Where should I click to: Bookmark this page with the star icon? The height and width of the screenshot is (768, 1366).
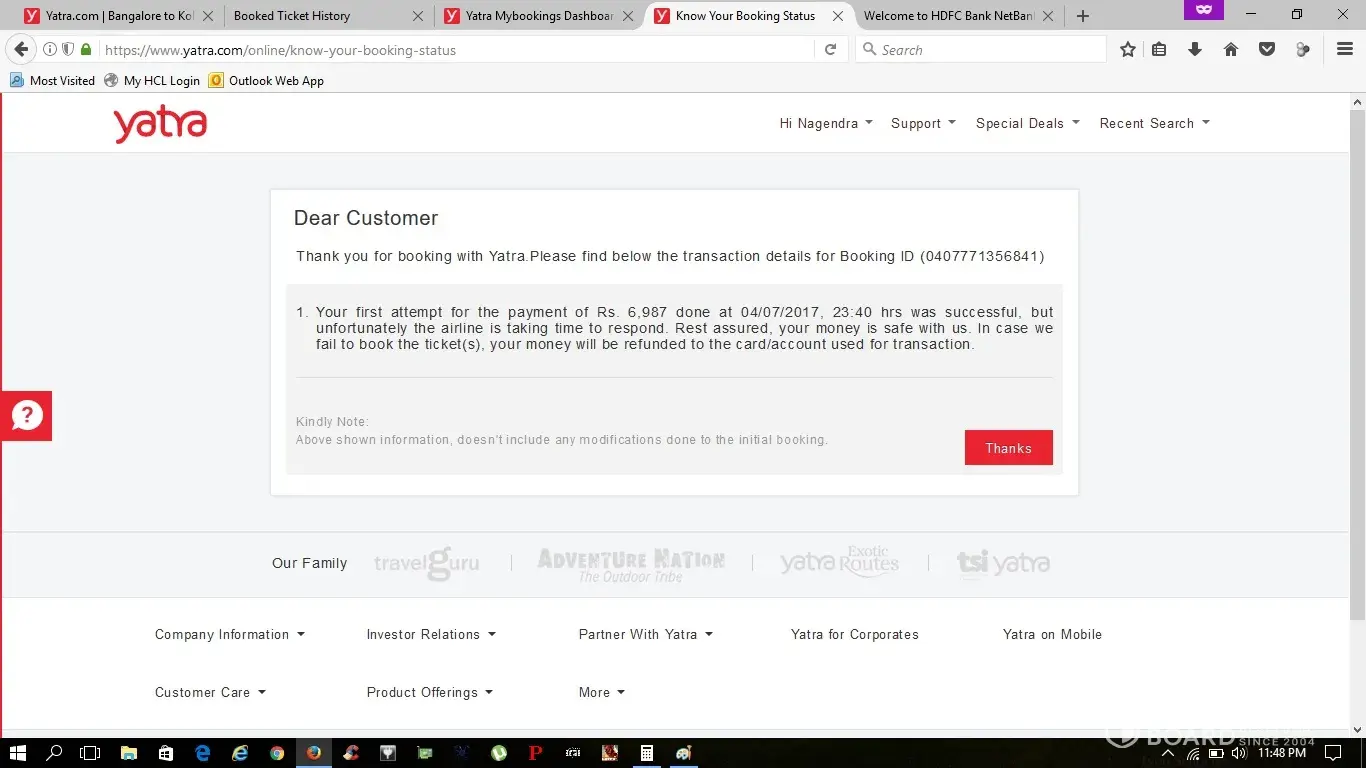click(1128, 50)
